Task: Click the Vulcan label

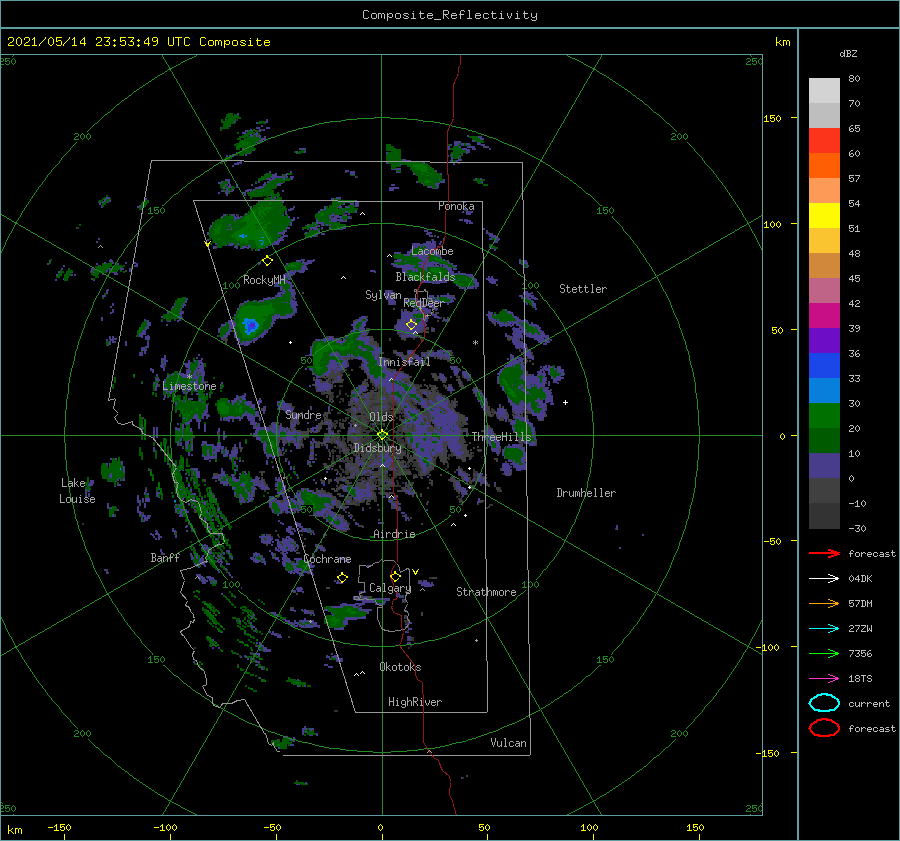Action: tap(508, 743)
